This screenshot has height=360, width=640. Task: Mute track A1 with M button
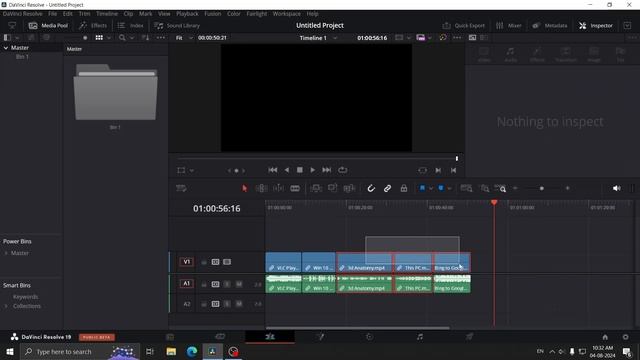point(239,284)
